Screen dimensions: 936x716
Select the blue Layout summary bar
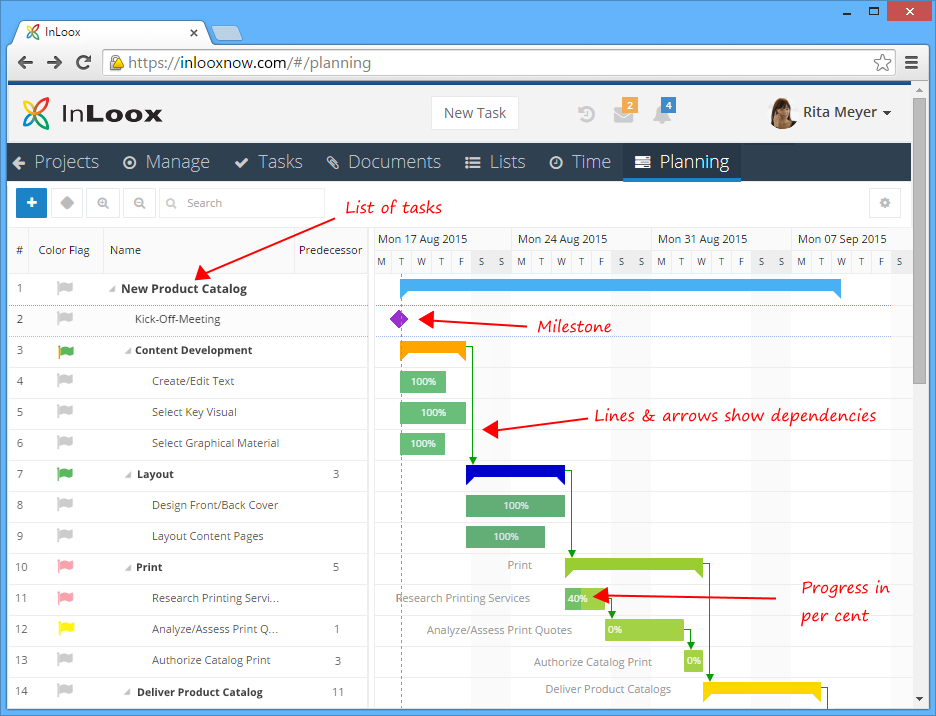coord(515,473)
